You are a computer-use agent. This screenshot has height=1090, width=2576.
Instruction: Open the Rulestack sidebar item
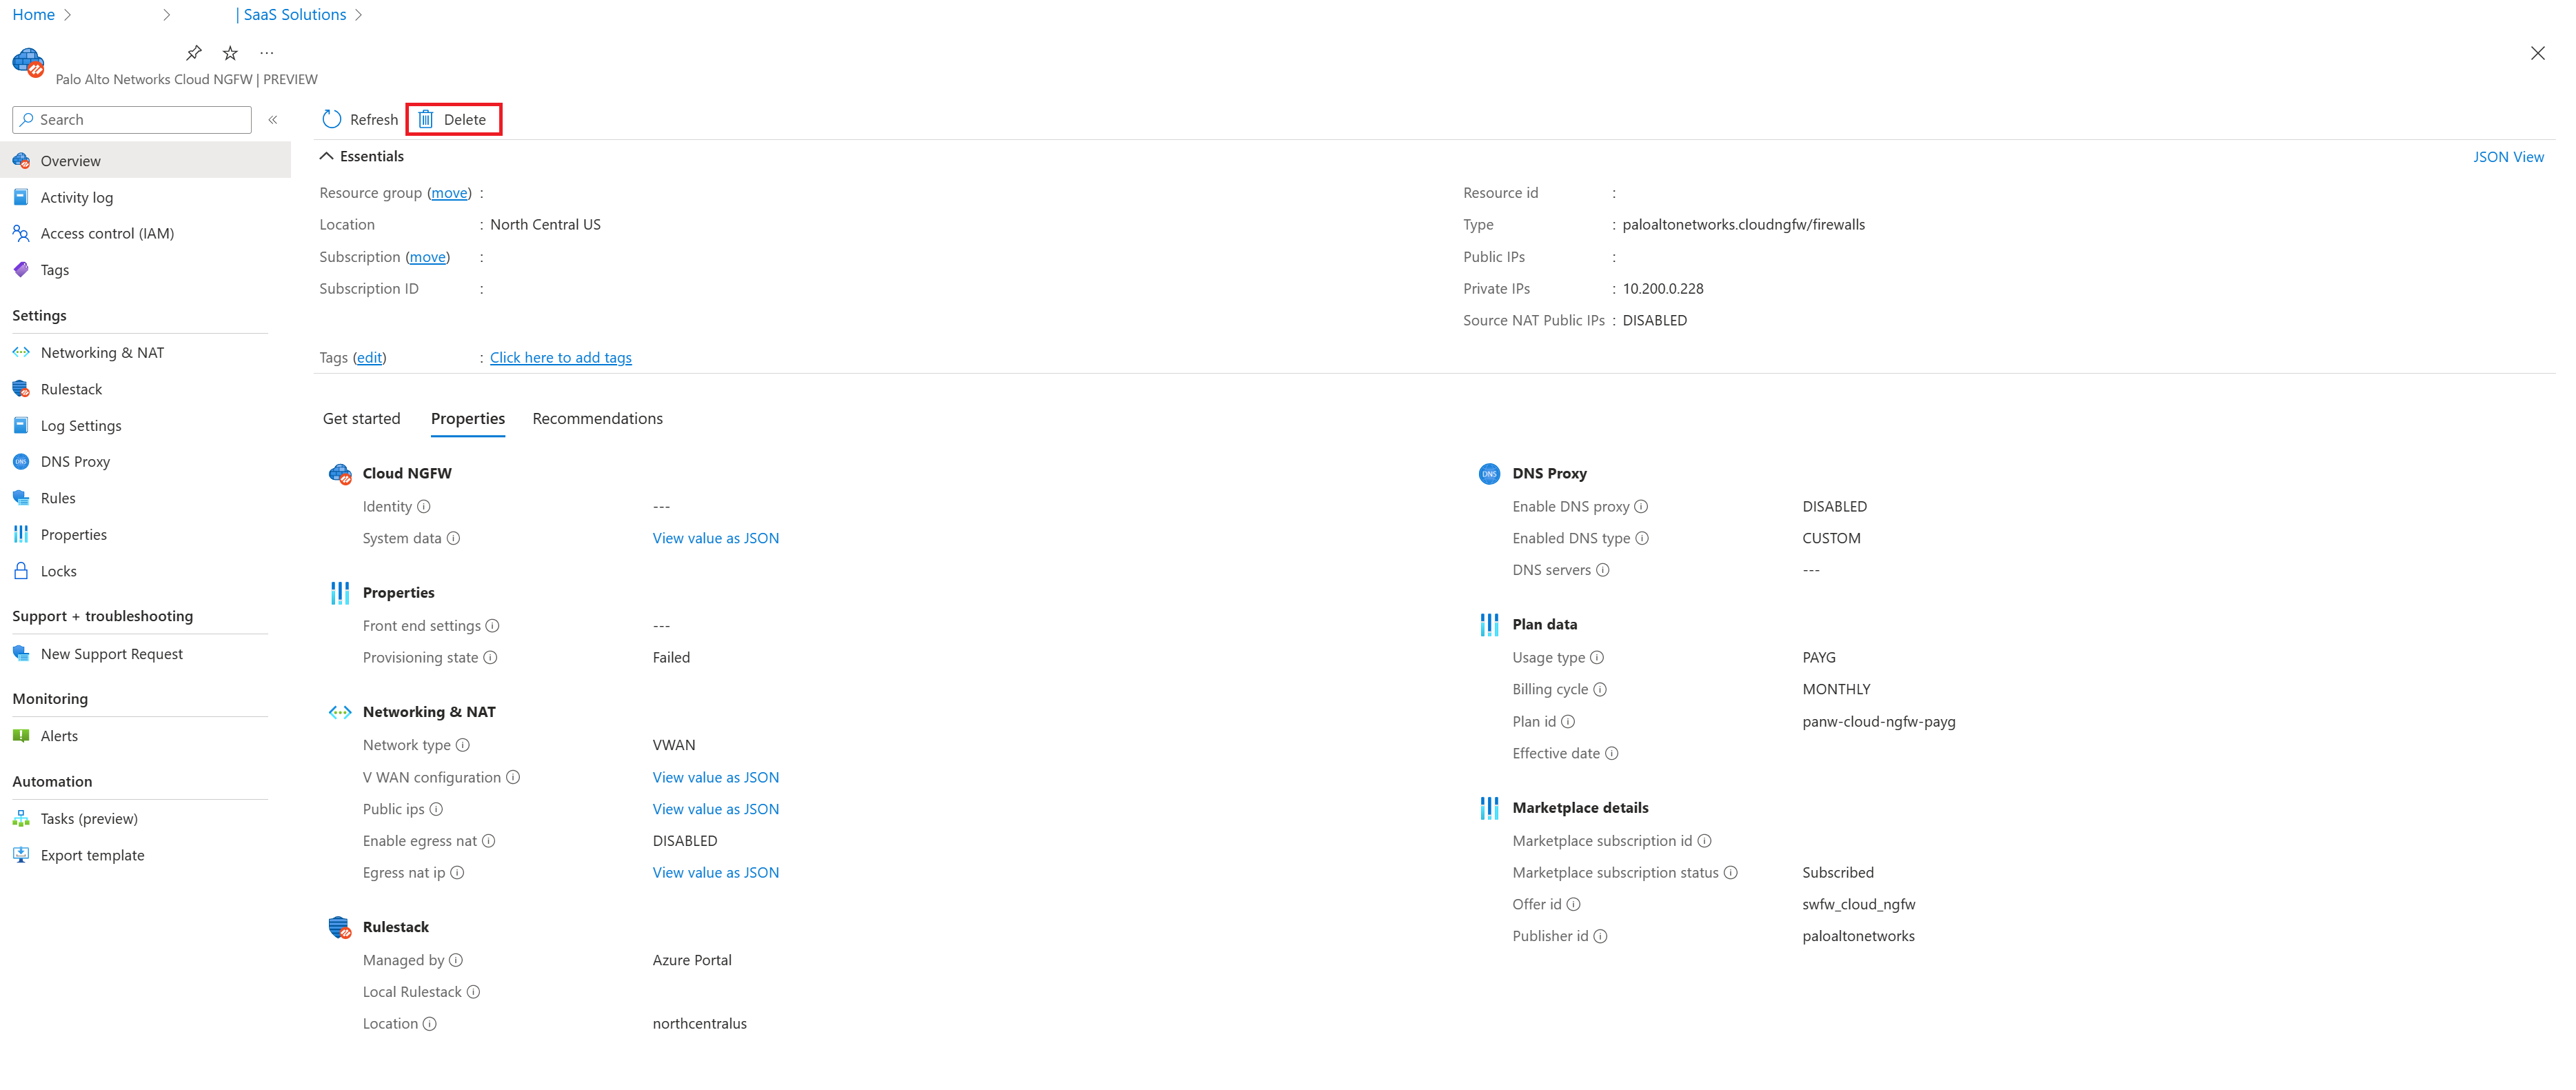pos(71,389)
